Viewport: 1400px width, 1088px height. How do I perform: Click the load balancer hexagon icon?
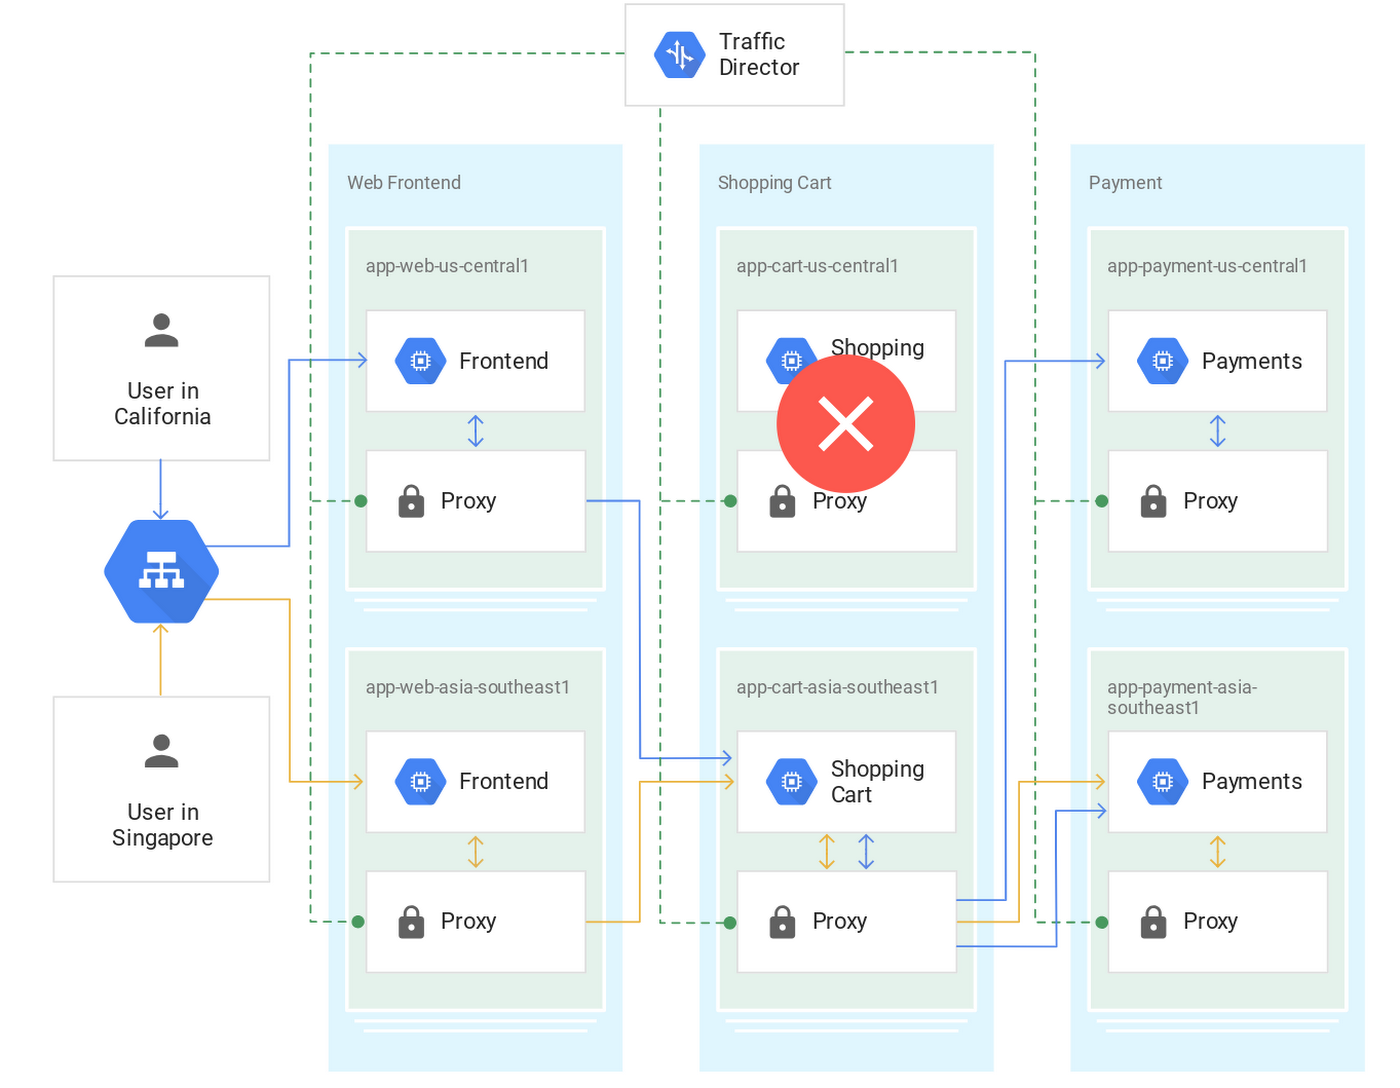point(161,572)
